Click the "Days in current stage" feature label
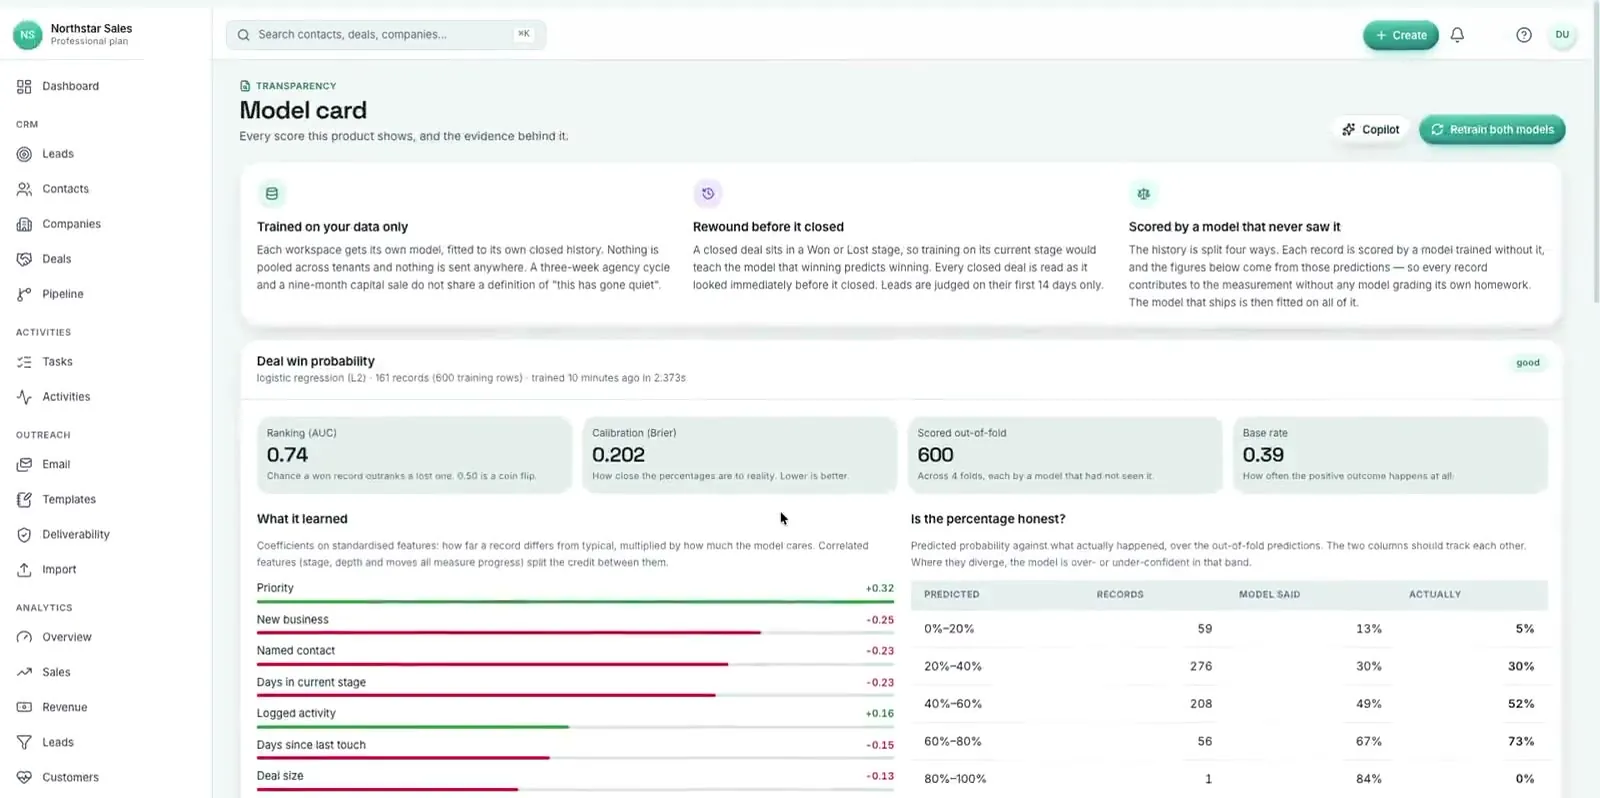1600x798 pixels. tap(311, 682)
